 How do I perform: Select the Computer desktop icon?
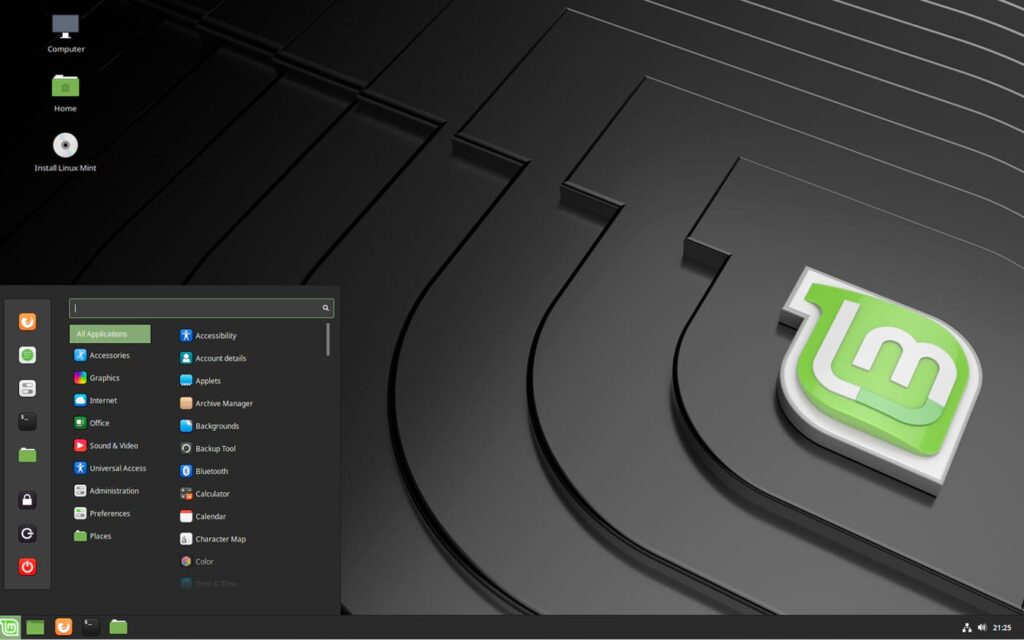(65, 34)
